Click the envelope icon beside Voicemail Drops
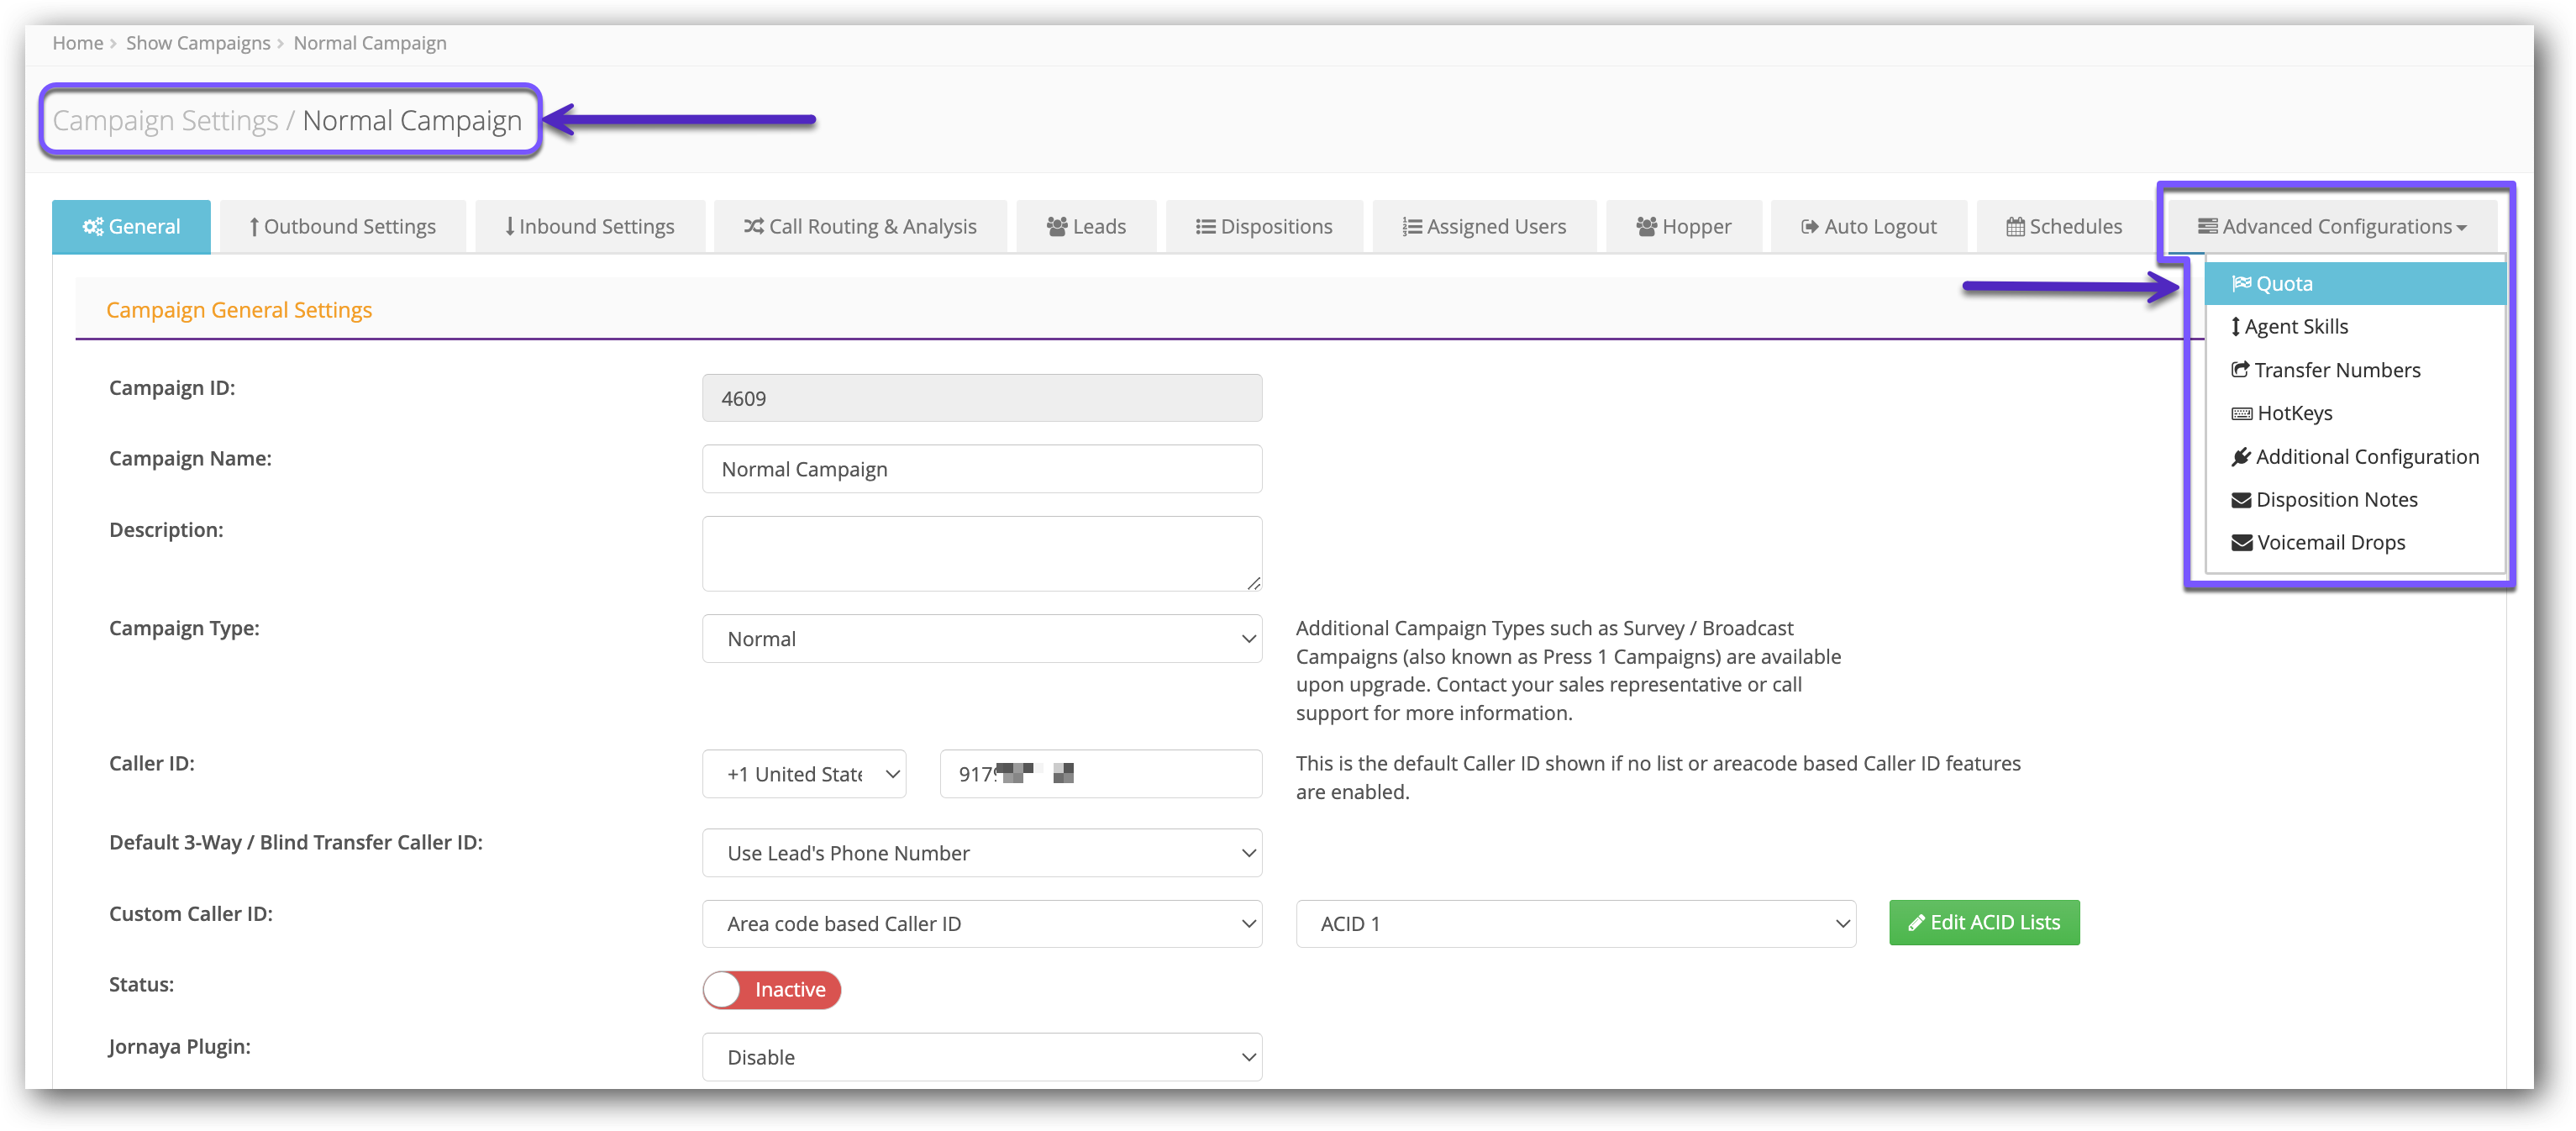This screenshot has width=2576, height=1131. point(2241,543)
